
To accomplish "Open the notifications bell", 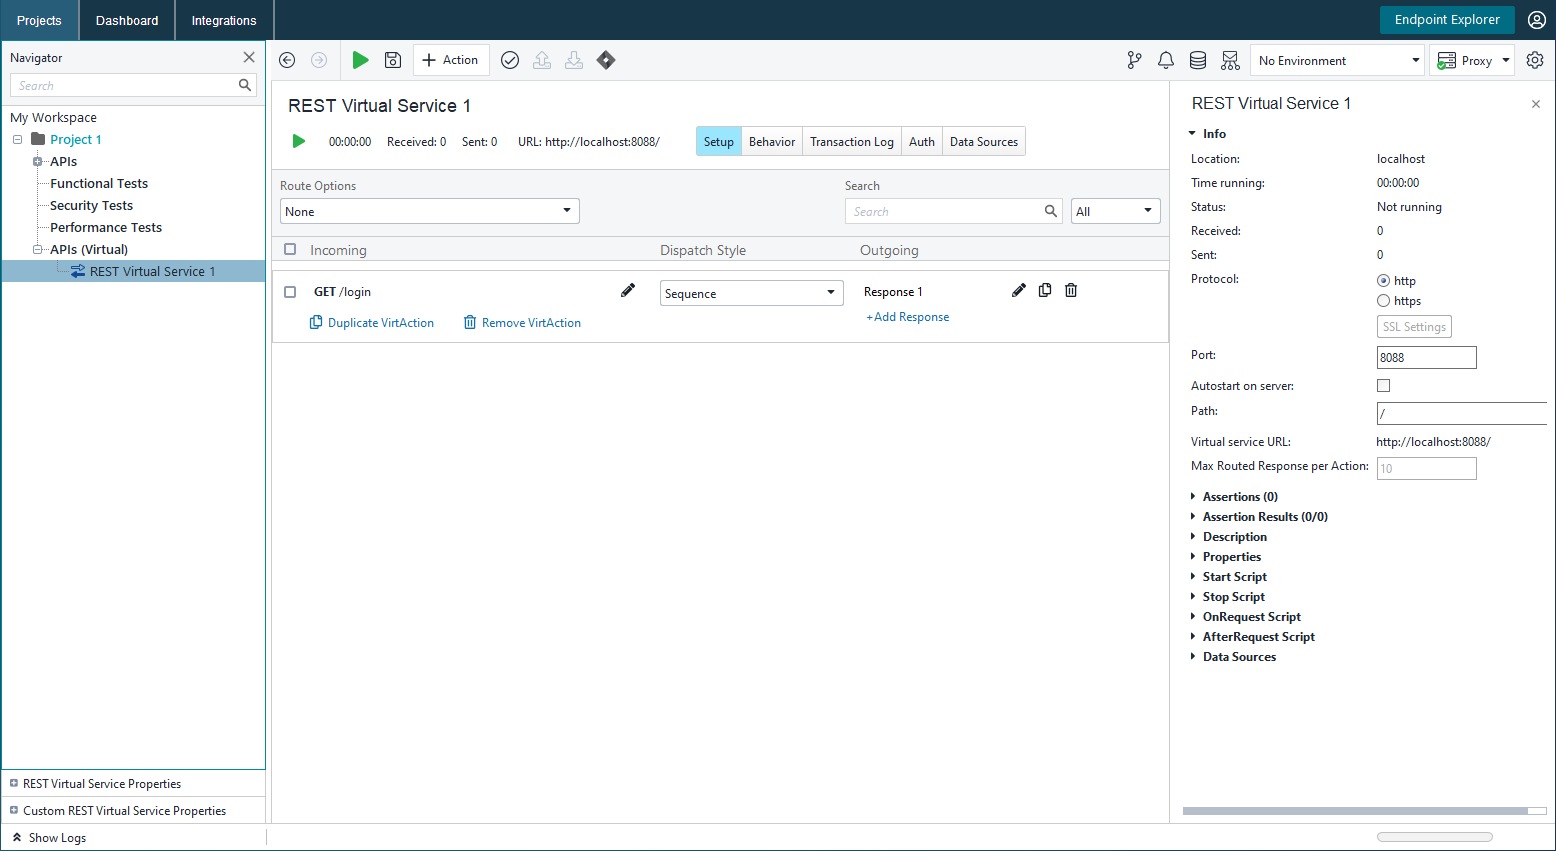I will (x=1165, y=60).
